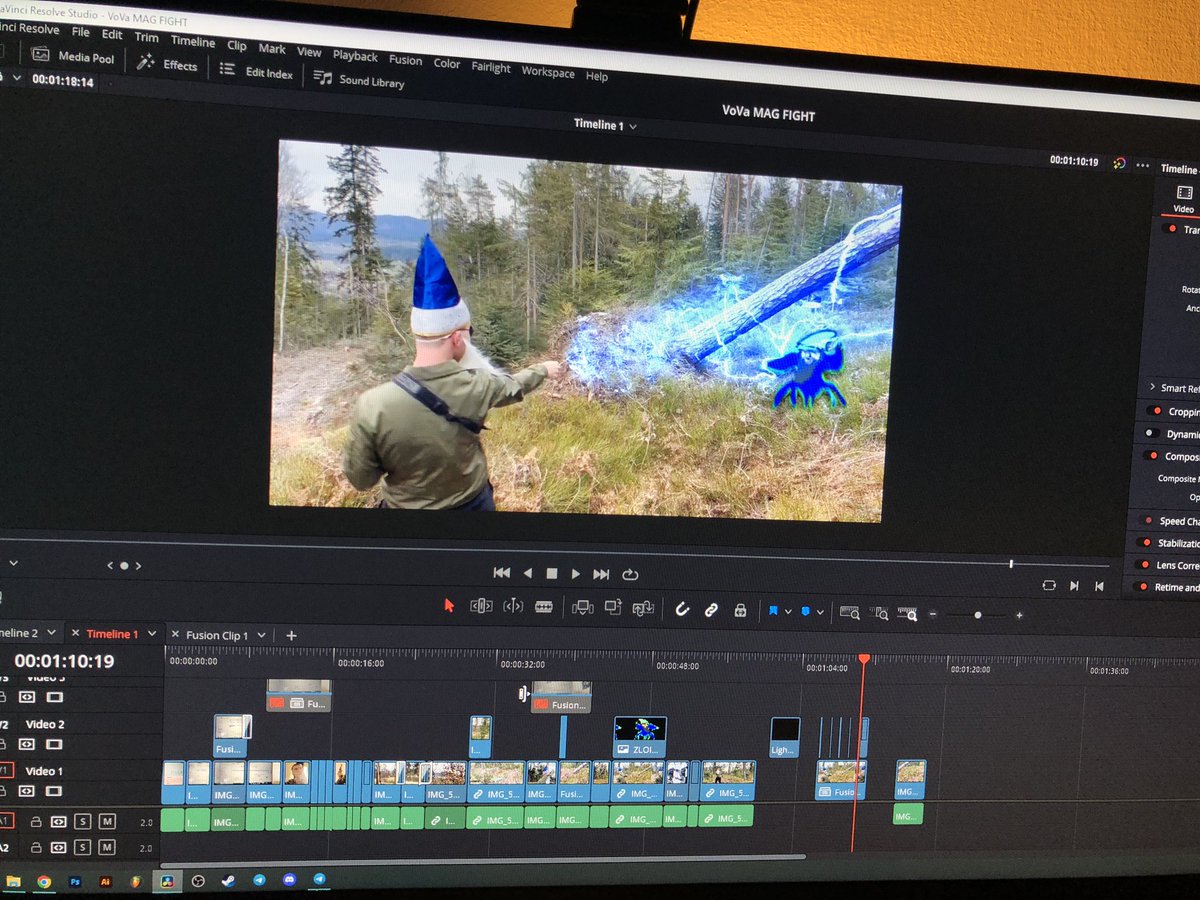Mute audio track A1 with M button

tap(107, 822)
